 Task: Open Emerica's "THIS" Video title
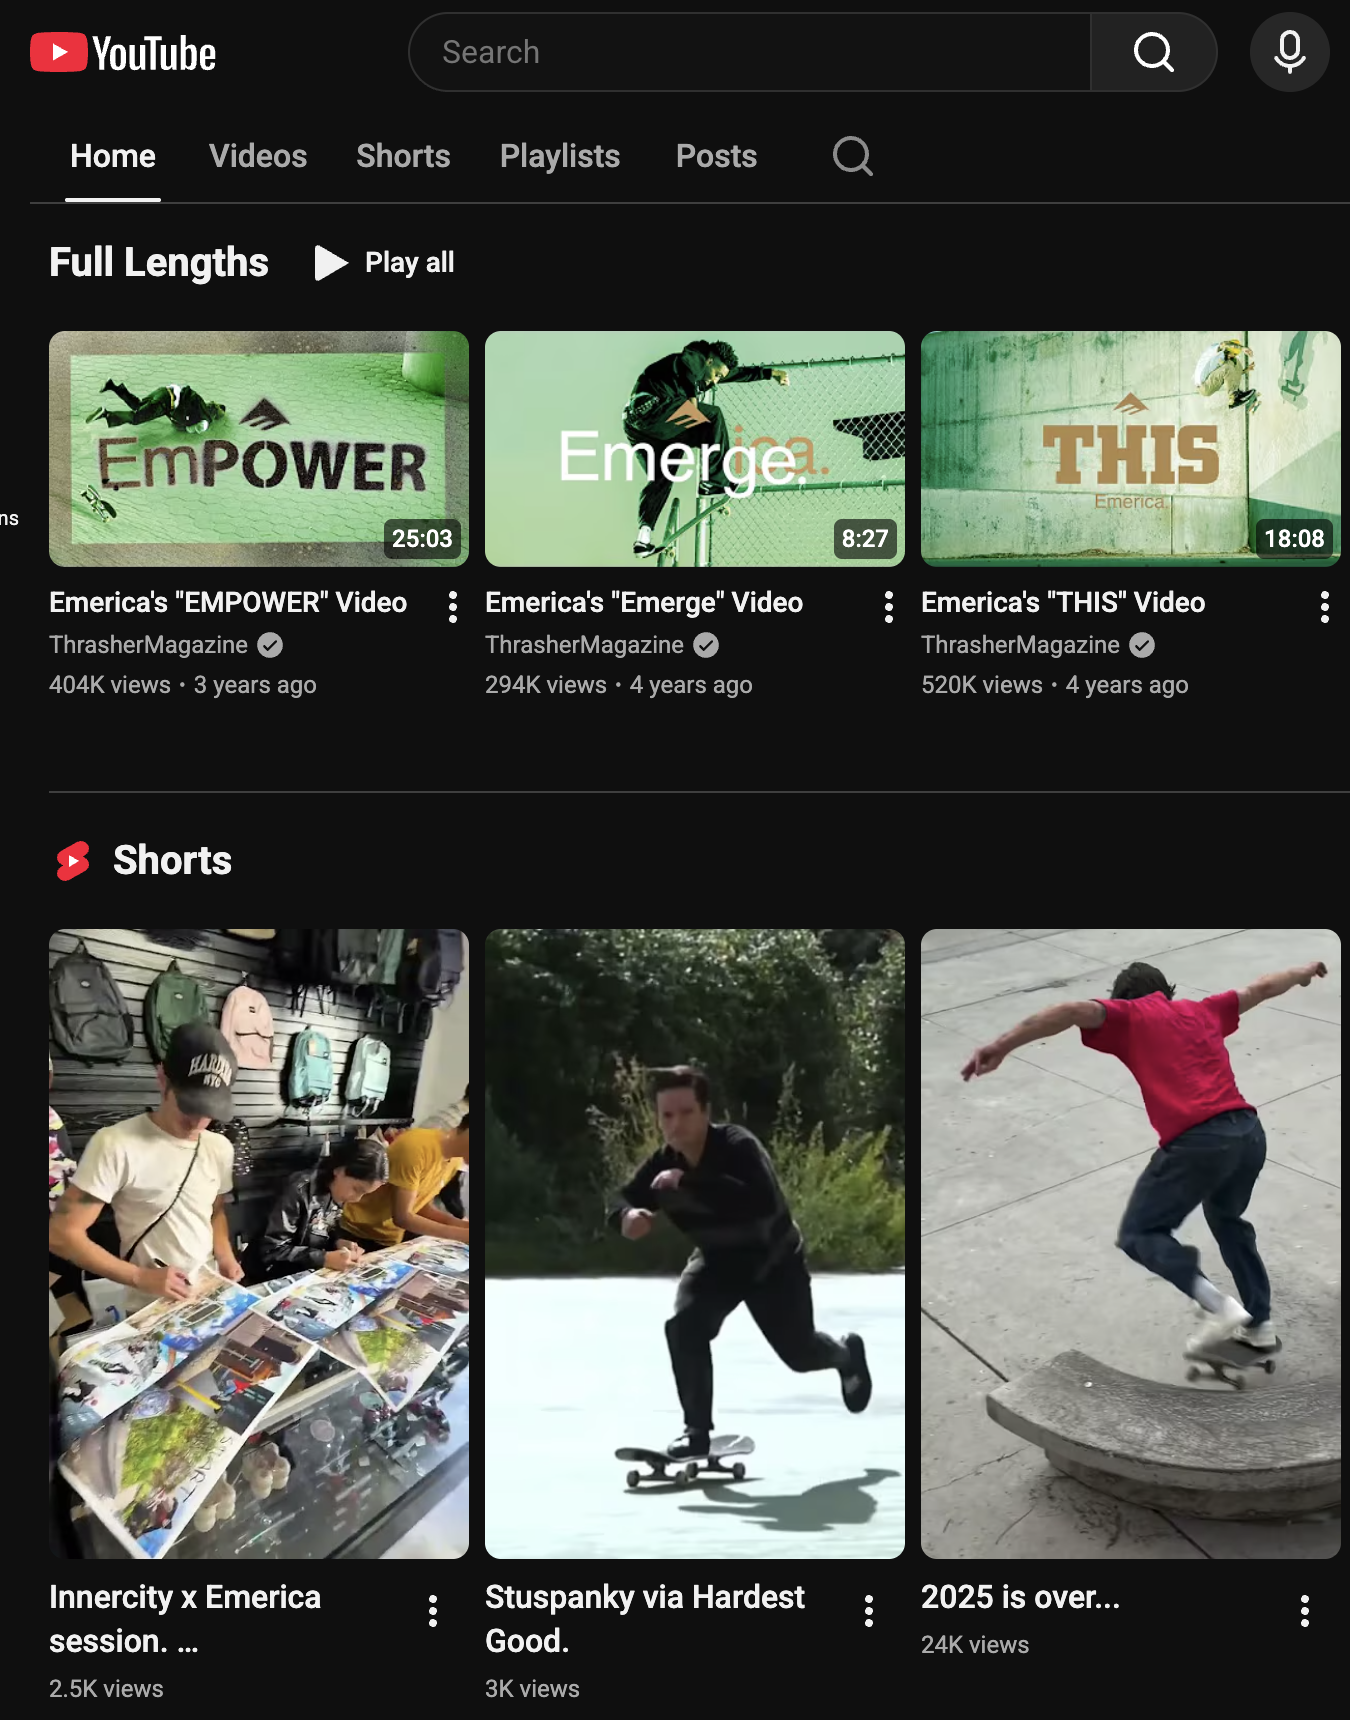click(x=1063, y=602)
